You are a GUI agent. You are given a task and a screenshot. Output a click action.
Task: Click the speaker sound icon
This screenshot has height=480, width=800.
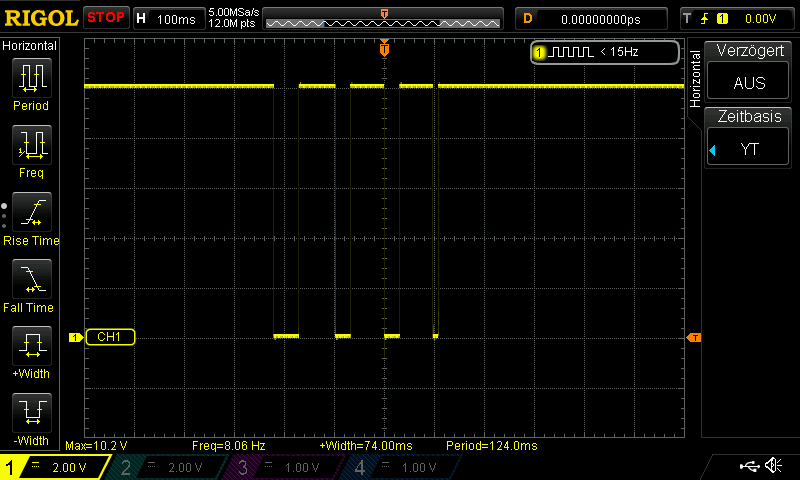pos(773,466)
